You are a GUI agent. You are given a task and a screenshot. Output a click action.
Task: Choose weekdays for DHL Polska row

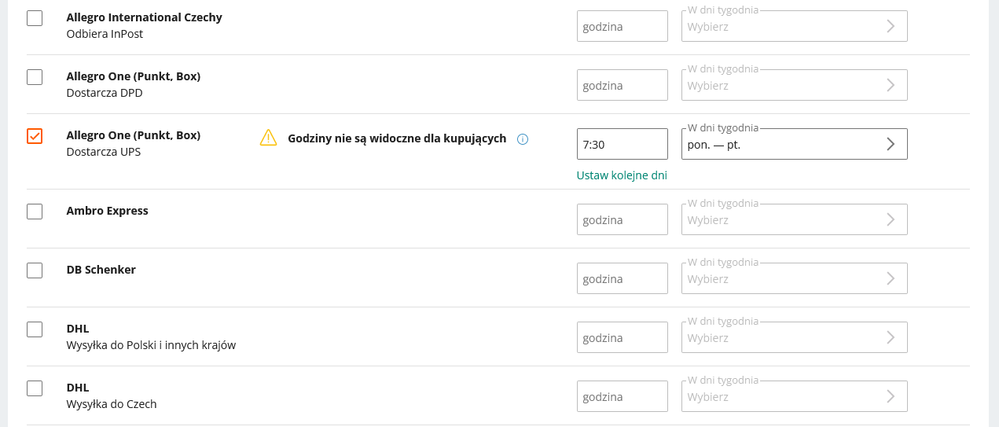794,337
